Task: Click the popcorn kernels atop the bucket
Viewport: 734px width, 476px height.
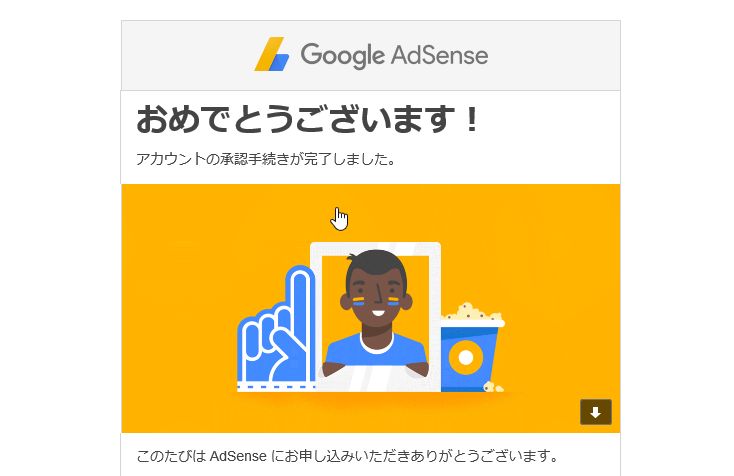Action: (x=473, y=313)
